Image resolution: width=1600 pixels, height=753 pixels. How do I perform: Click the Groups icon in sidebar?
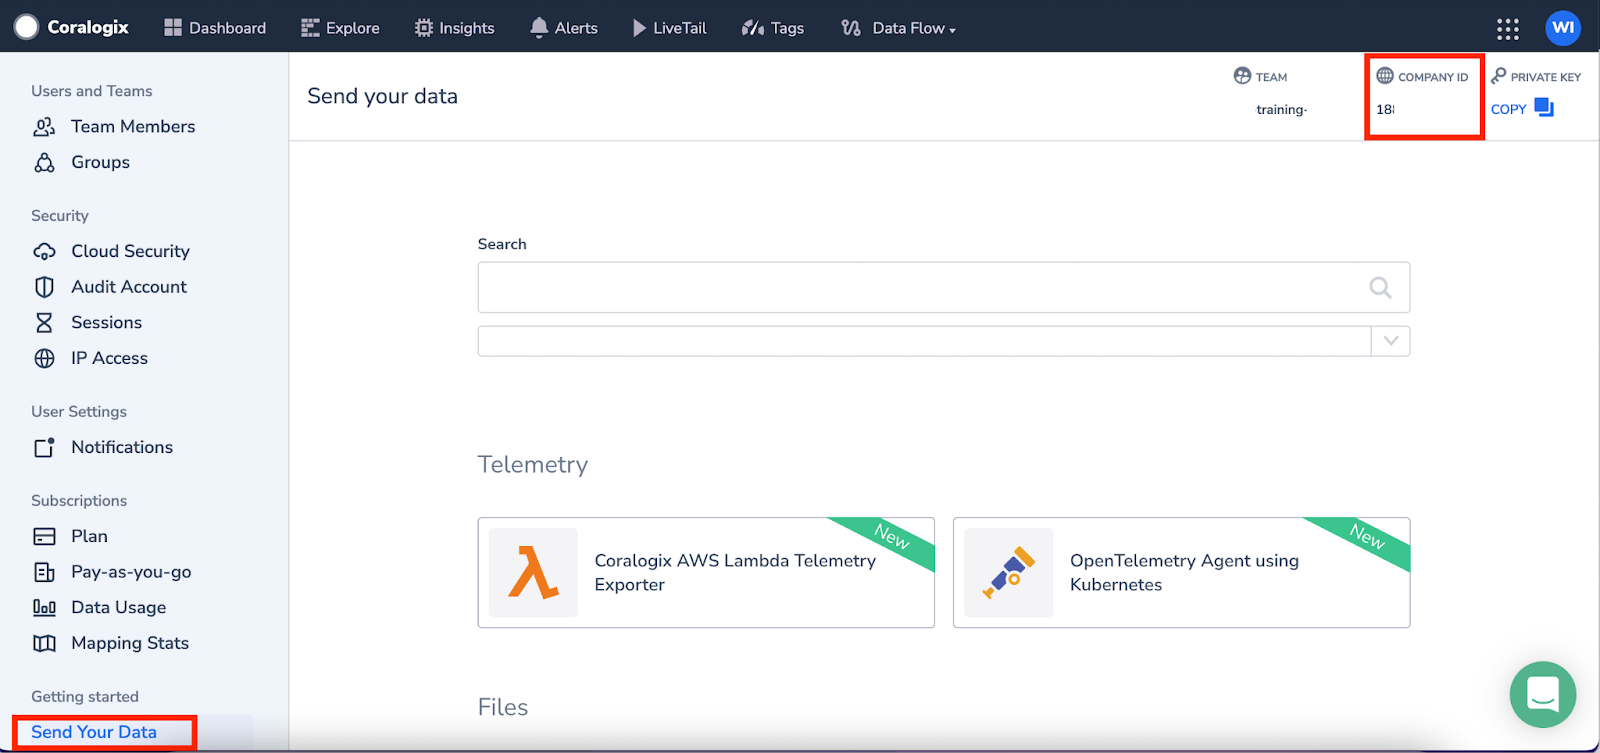pyautogui.click(x=44, y=163)
